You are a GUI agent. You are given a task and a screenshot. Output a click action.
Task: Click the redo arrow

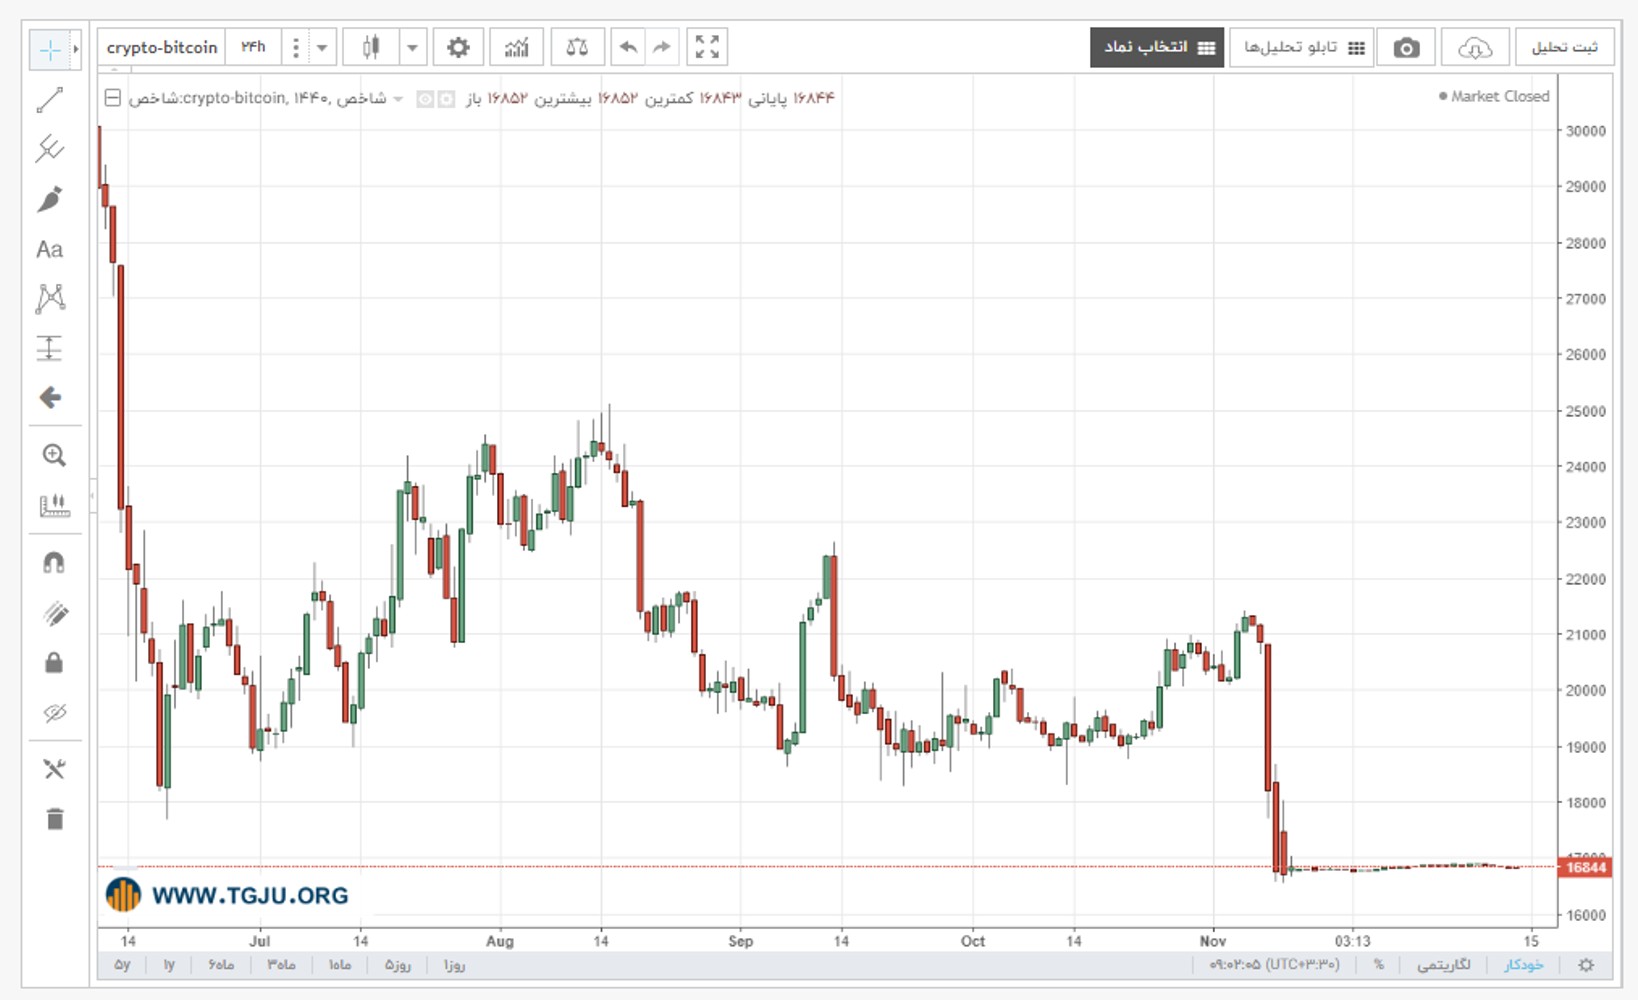click(662, 47)
